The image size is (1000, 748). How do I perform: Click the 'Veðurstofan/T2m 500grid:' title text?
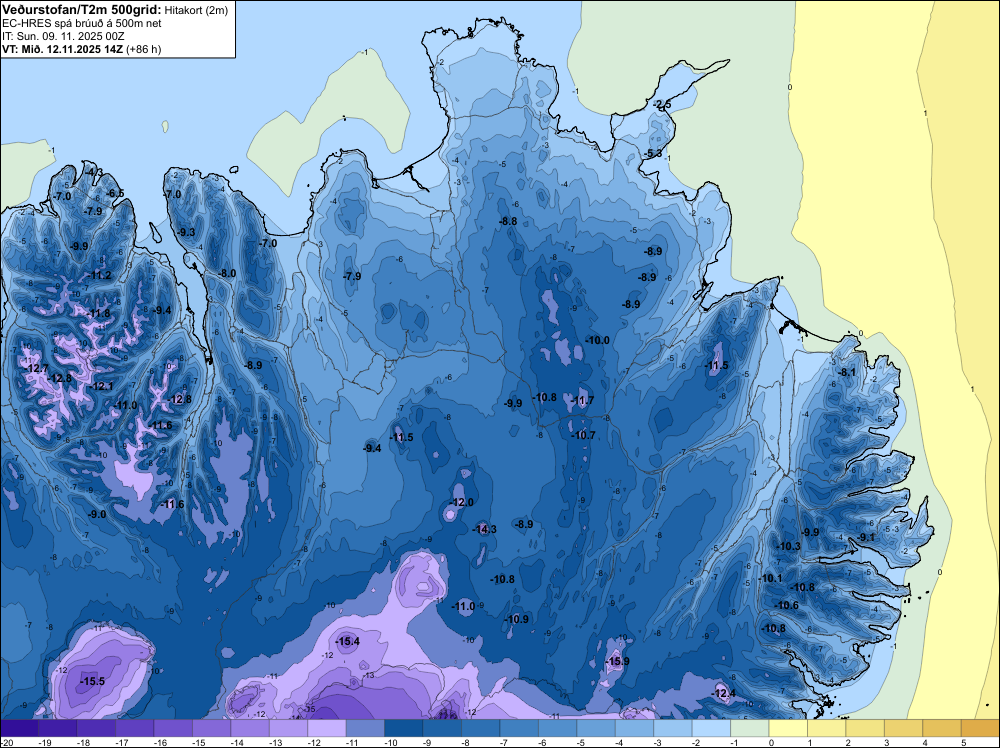[82, 10]
